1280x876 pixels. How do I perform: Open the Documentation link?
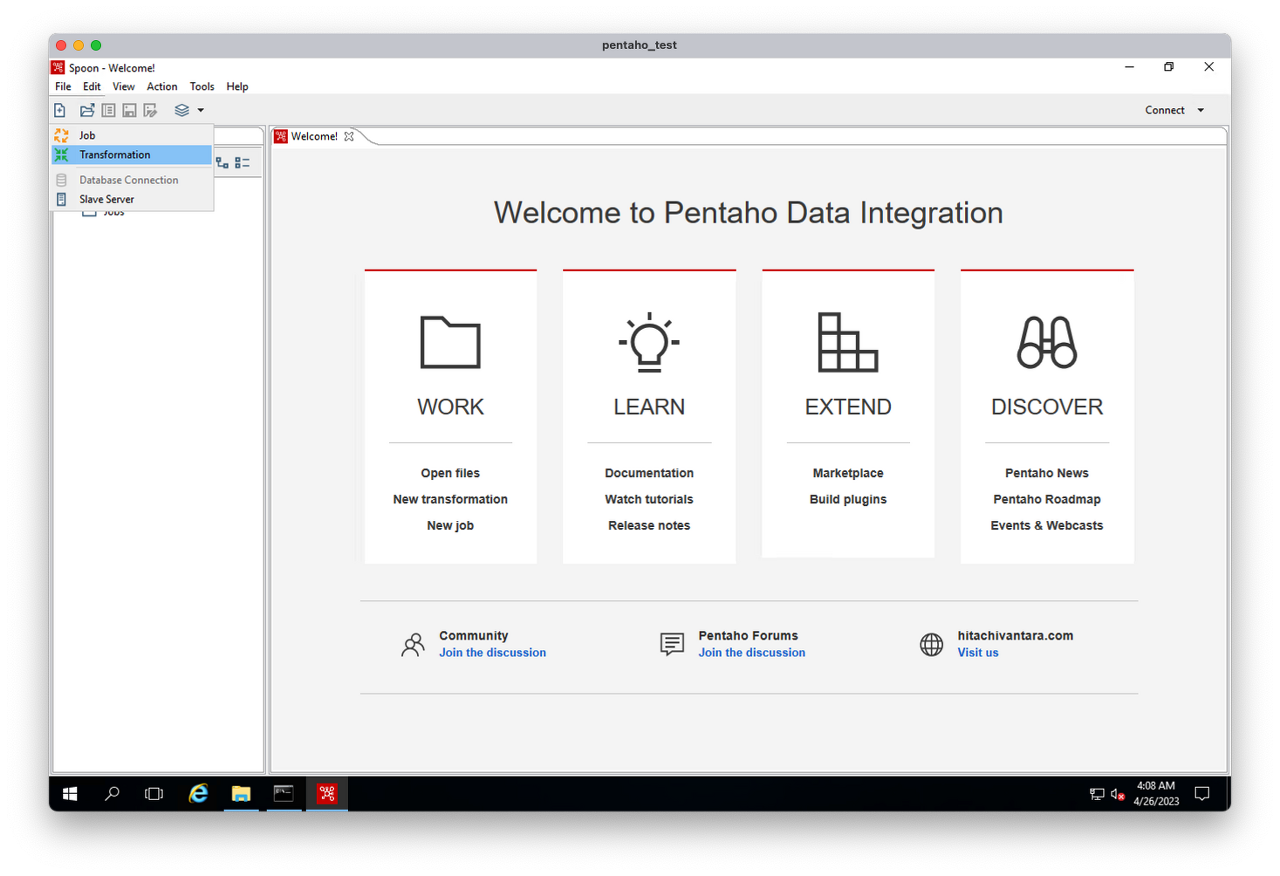(649, 473)
